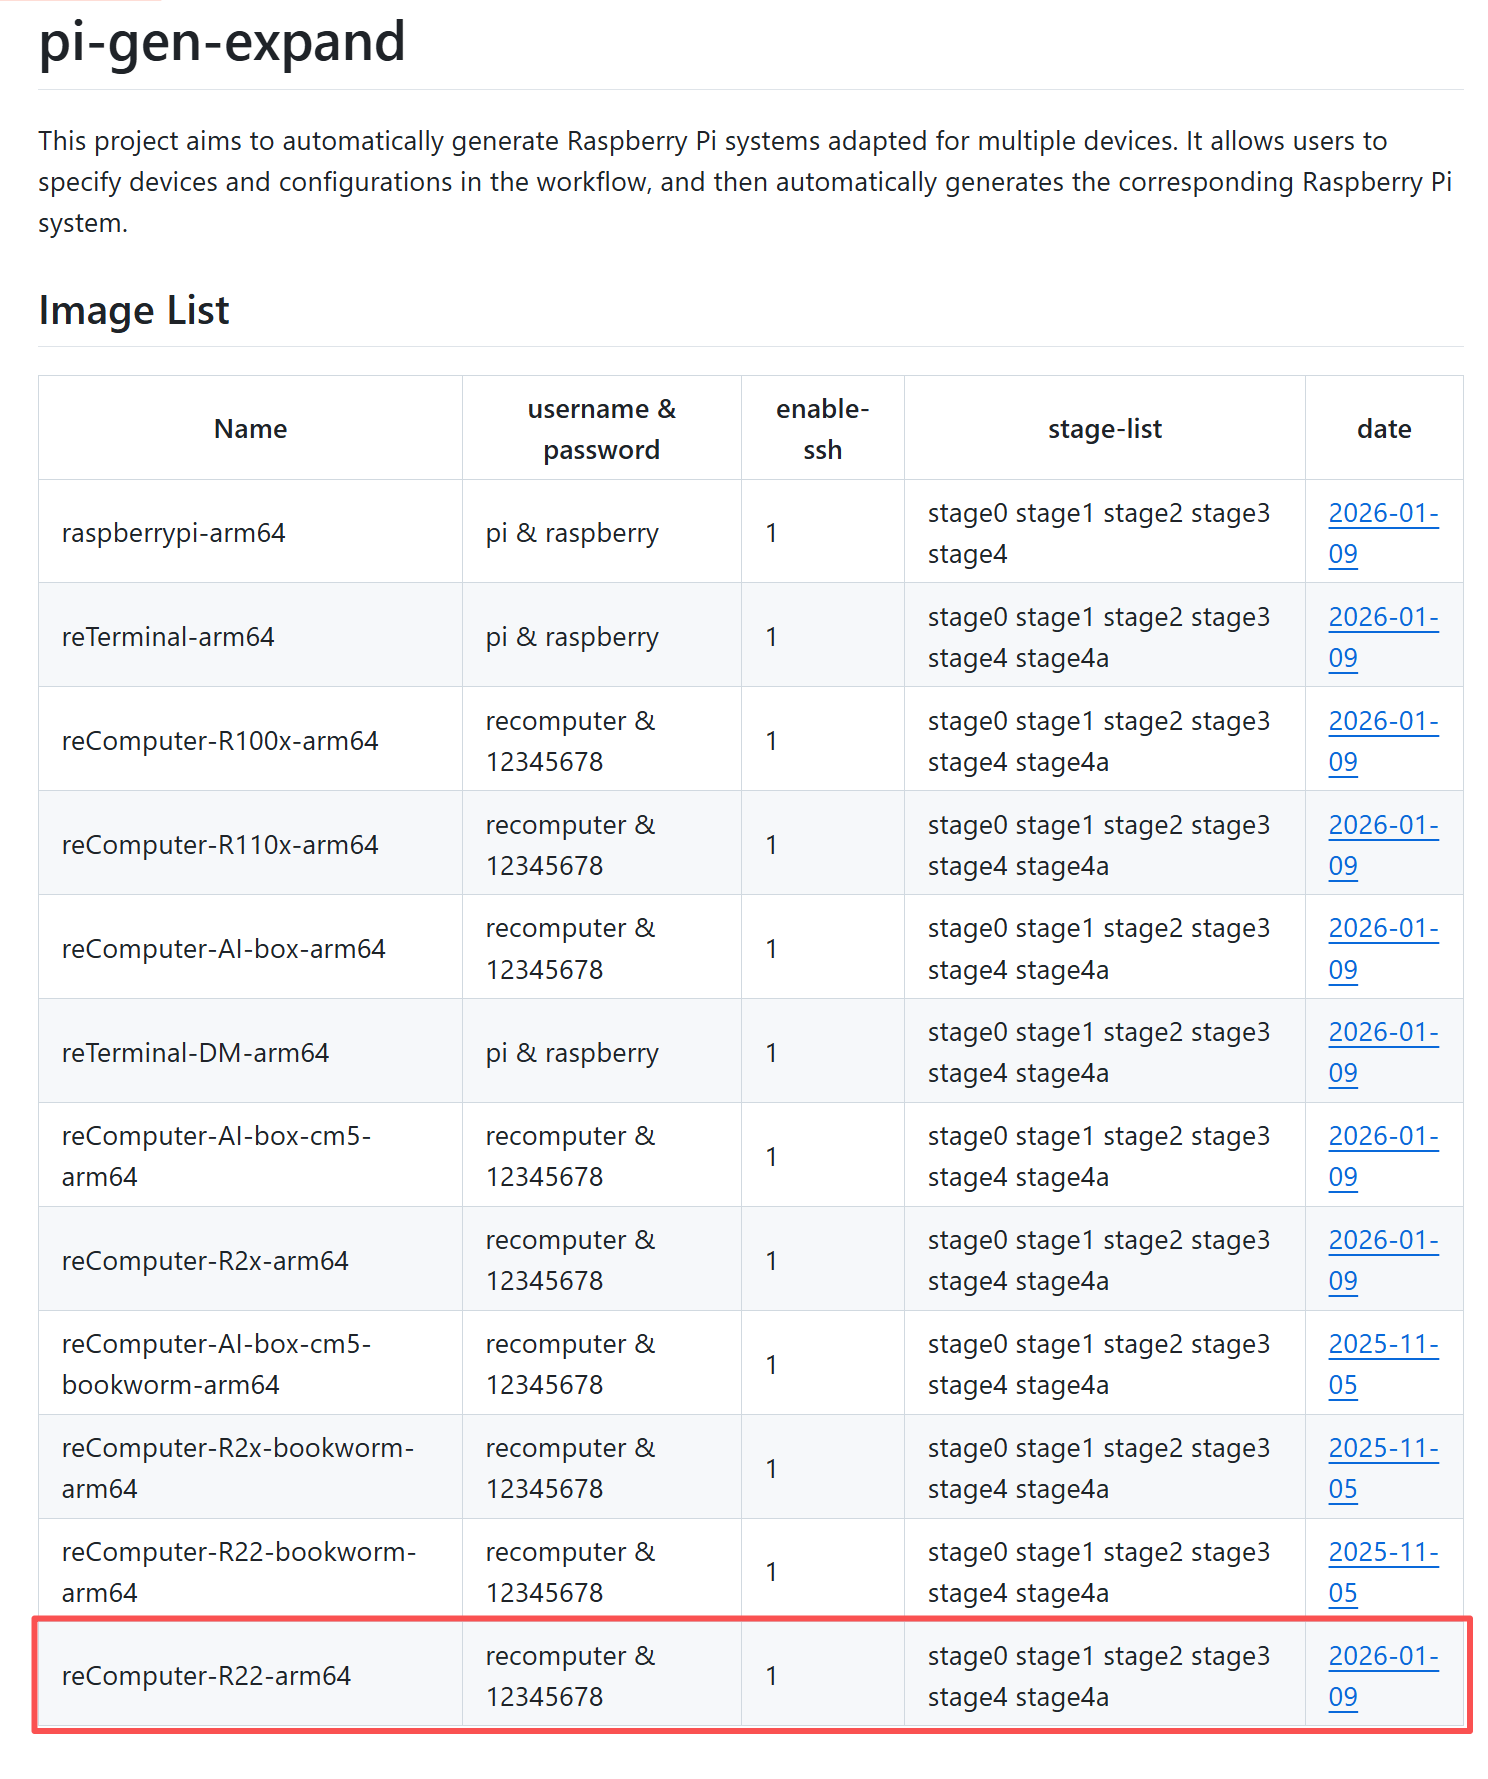Click the pi-gen-expand page heading
The width and height of the screenshot is (1488, 1779).
pyautogui.click(x=222, y=43)
